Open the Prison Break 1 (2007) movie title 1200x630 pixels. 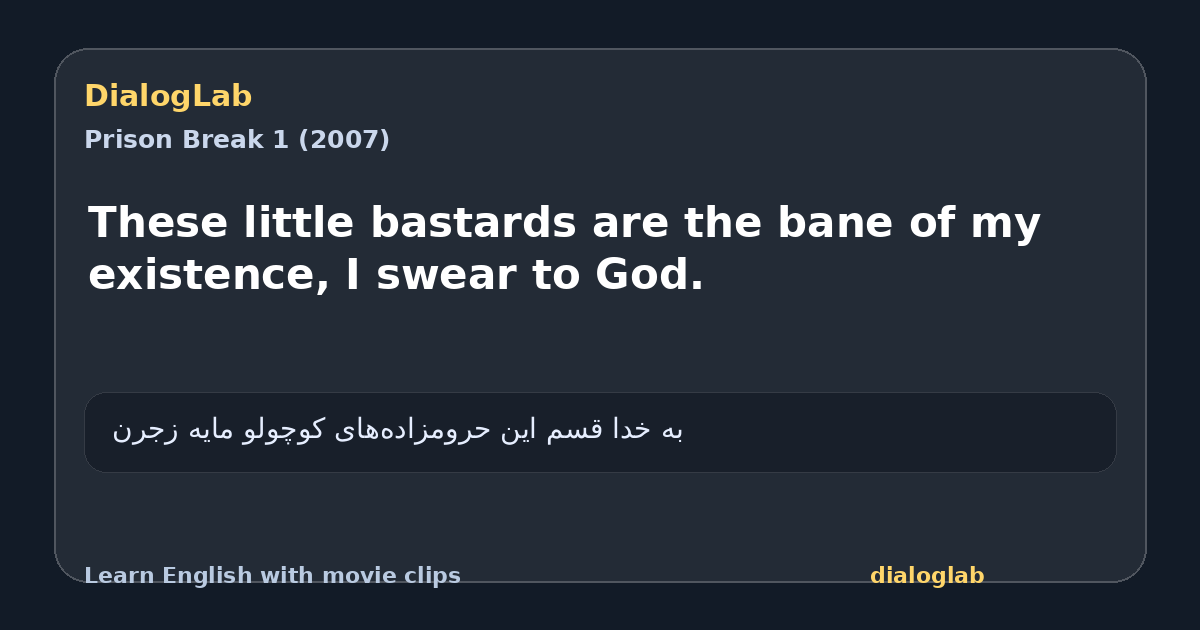click(x=237, y=140)
